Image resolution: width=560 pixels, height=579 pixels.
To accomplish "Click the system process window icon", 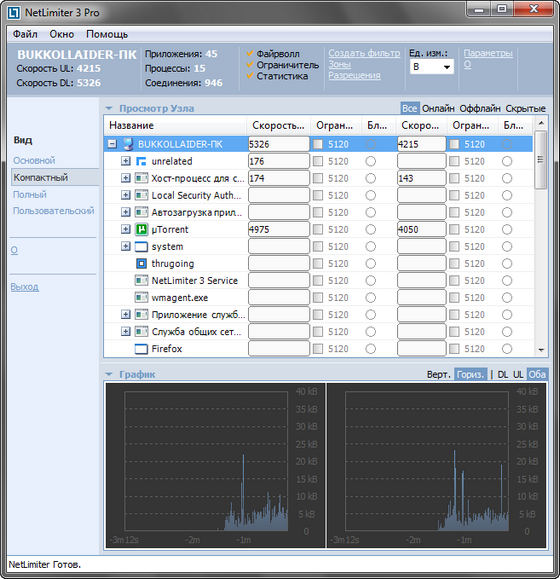I will [141, 247].
